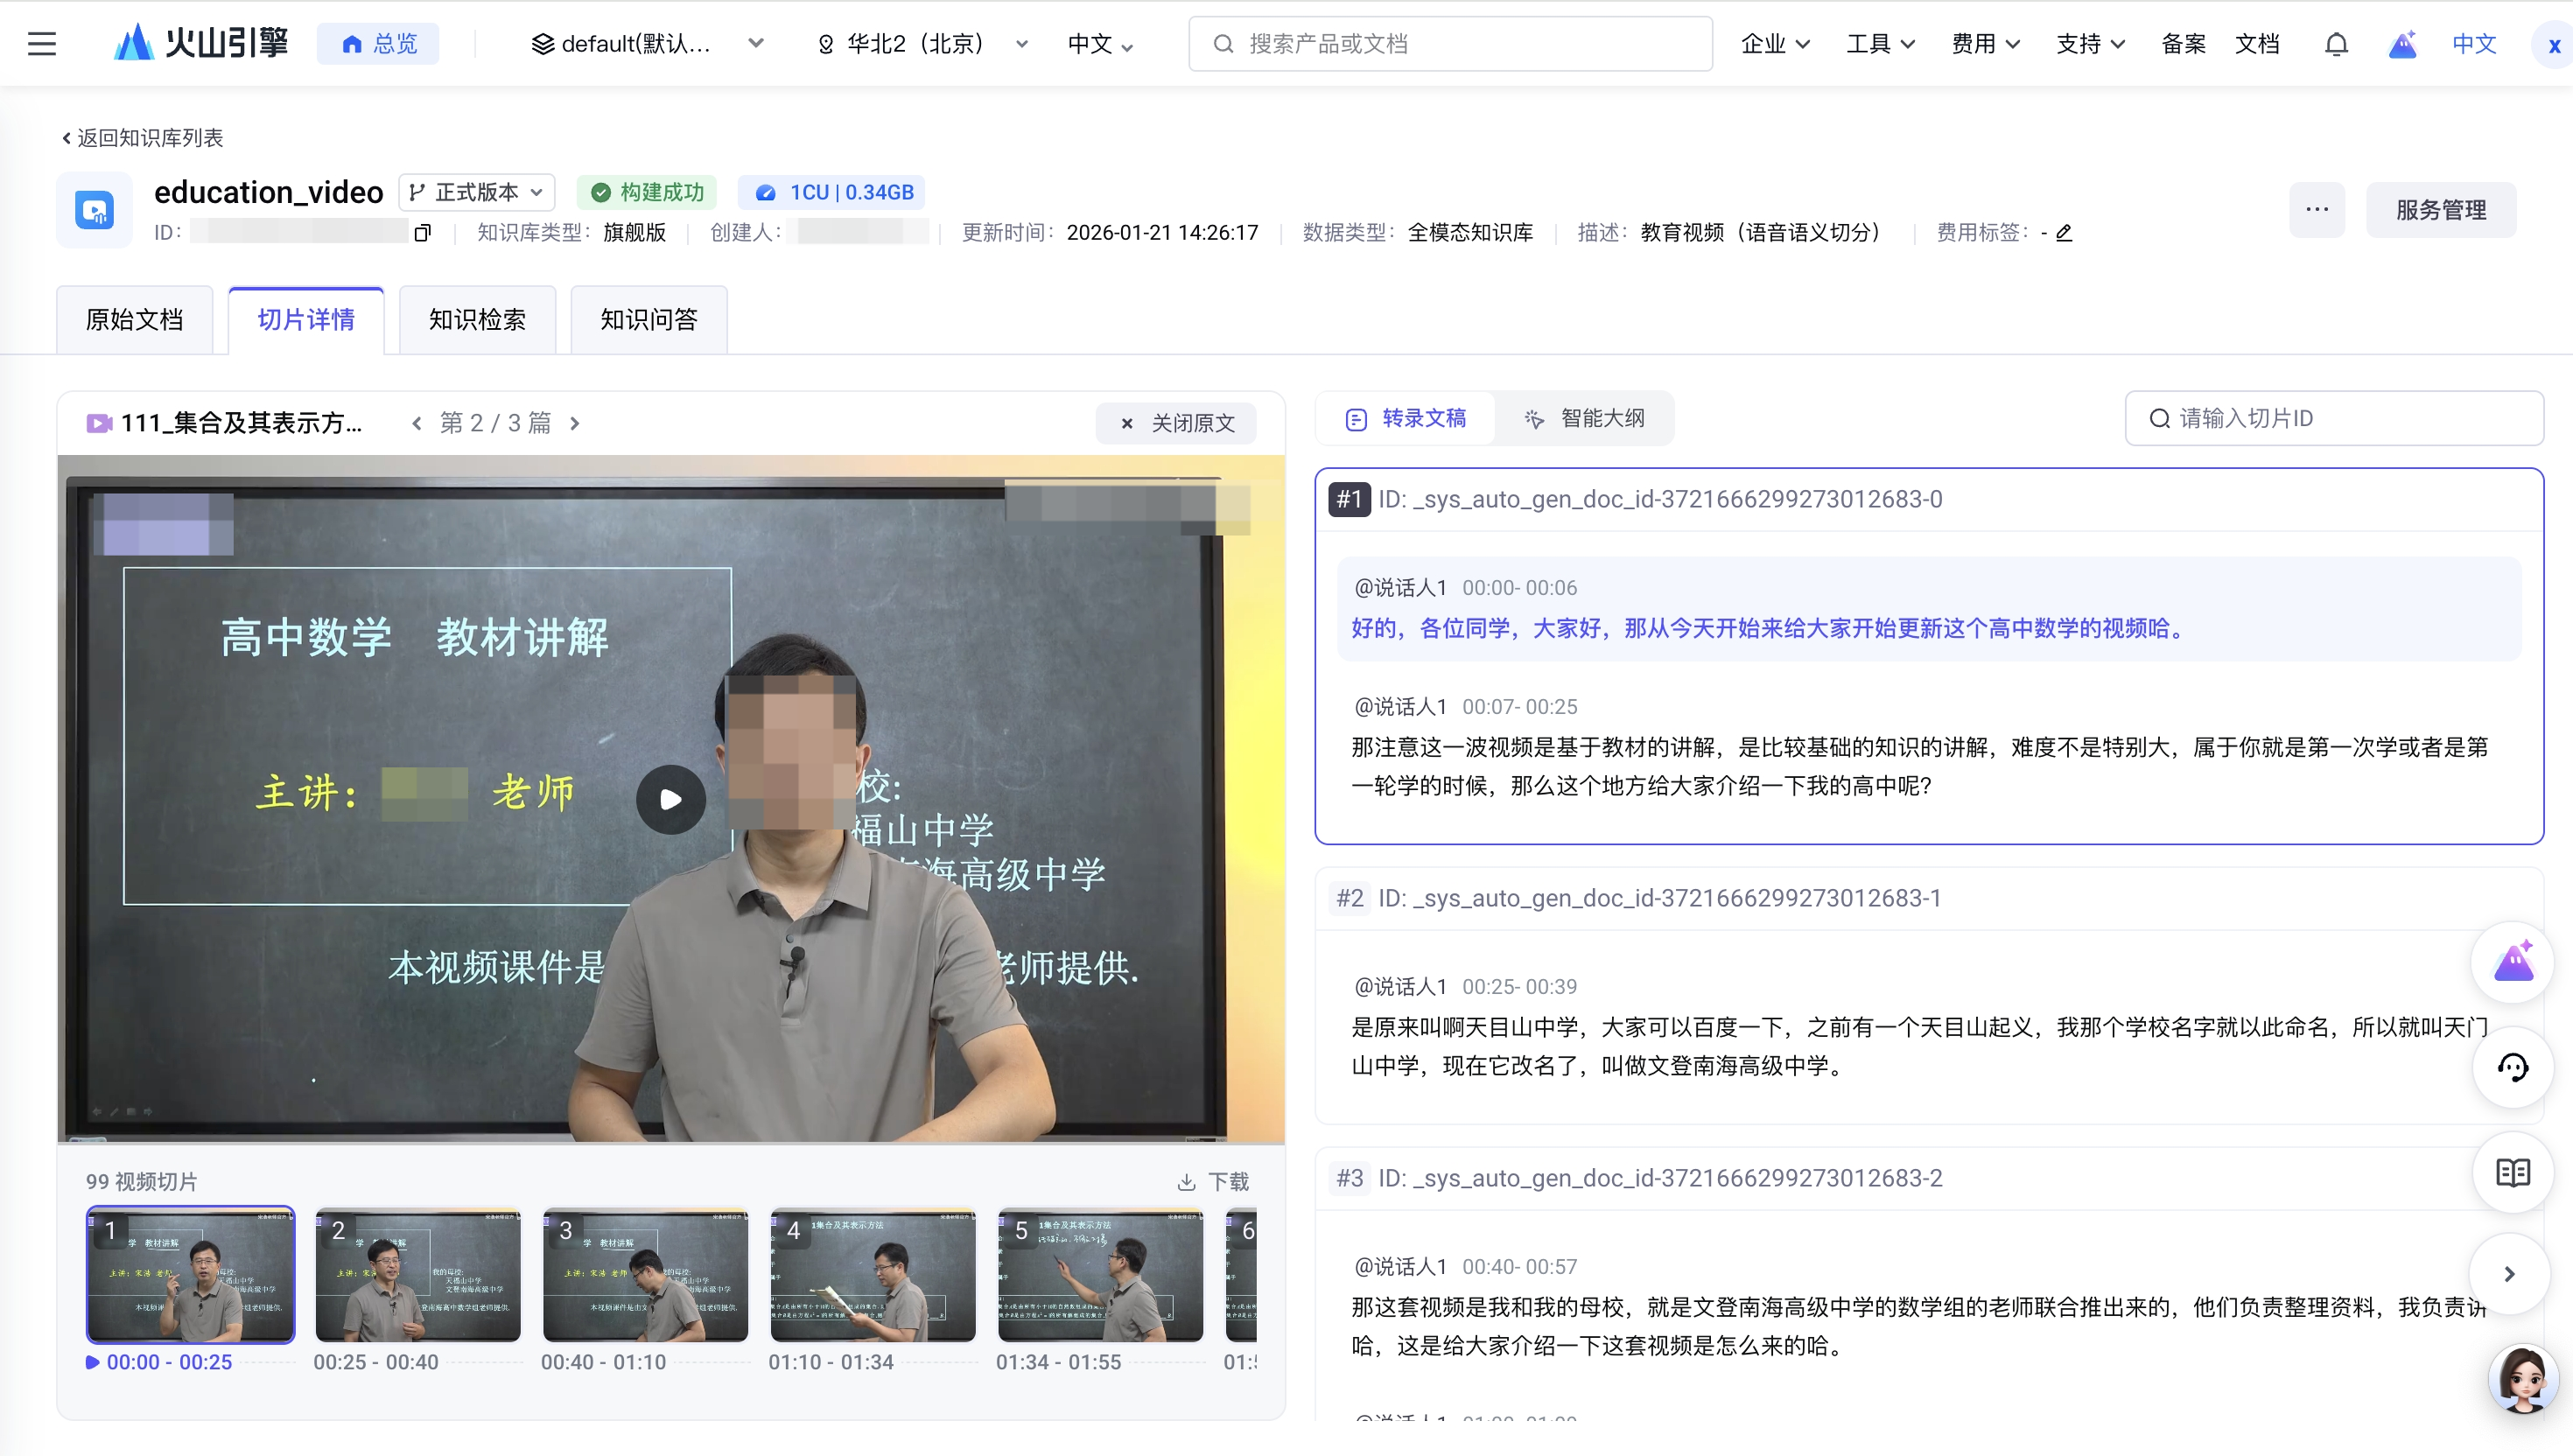The image size is (2573, 1456).
Task: Copy the knowledge base ID
Action: coord(422,233)
